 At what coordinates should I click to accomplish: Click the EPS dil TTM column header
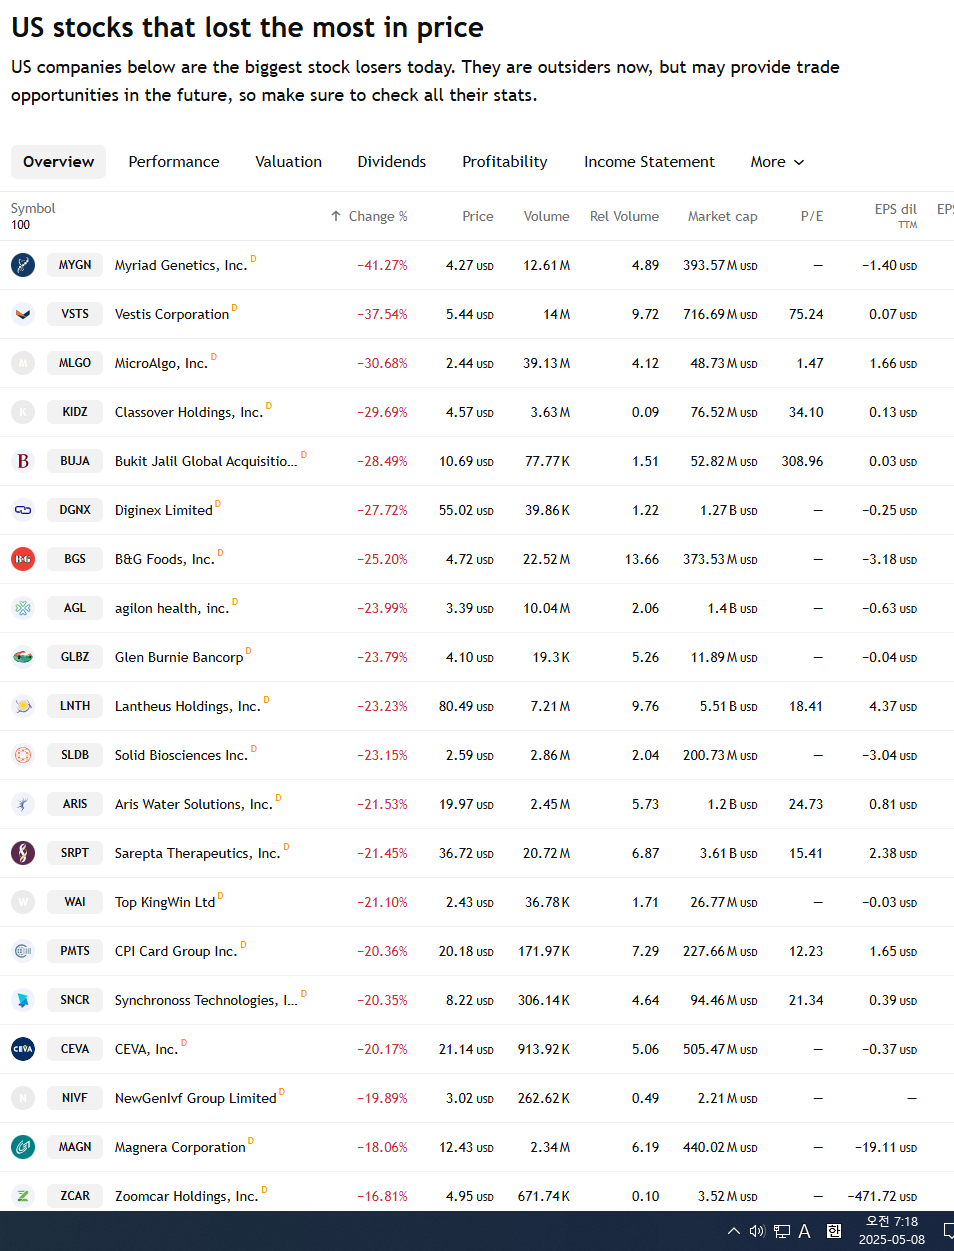click(x=896, y=215)
